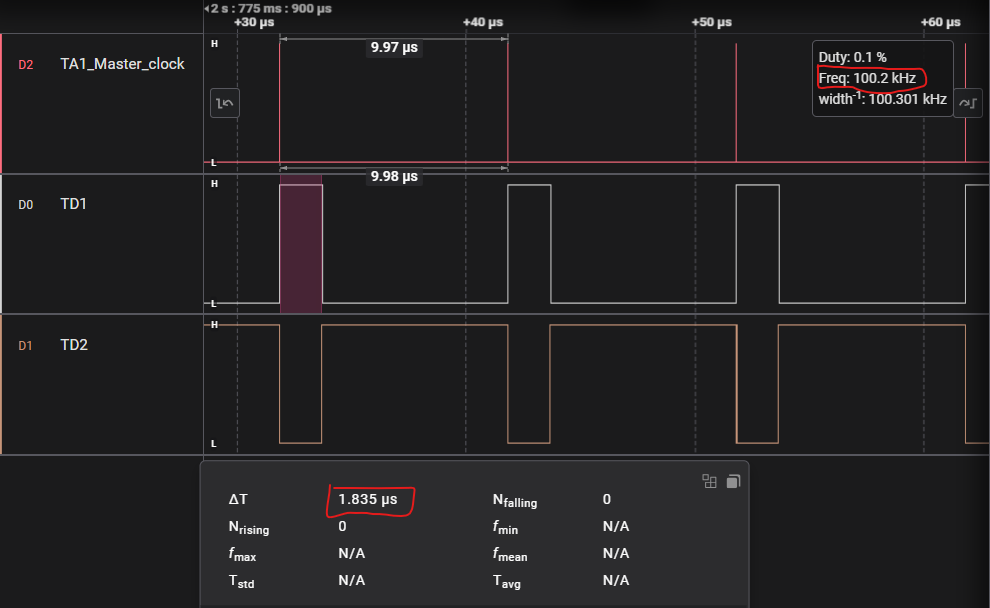Click the f max label
Viewport: 990px width, 608px height.
coord(242,554)
